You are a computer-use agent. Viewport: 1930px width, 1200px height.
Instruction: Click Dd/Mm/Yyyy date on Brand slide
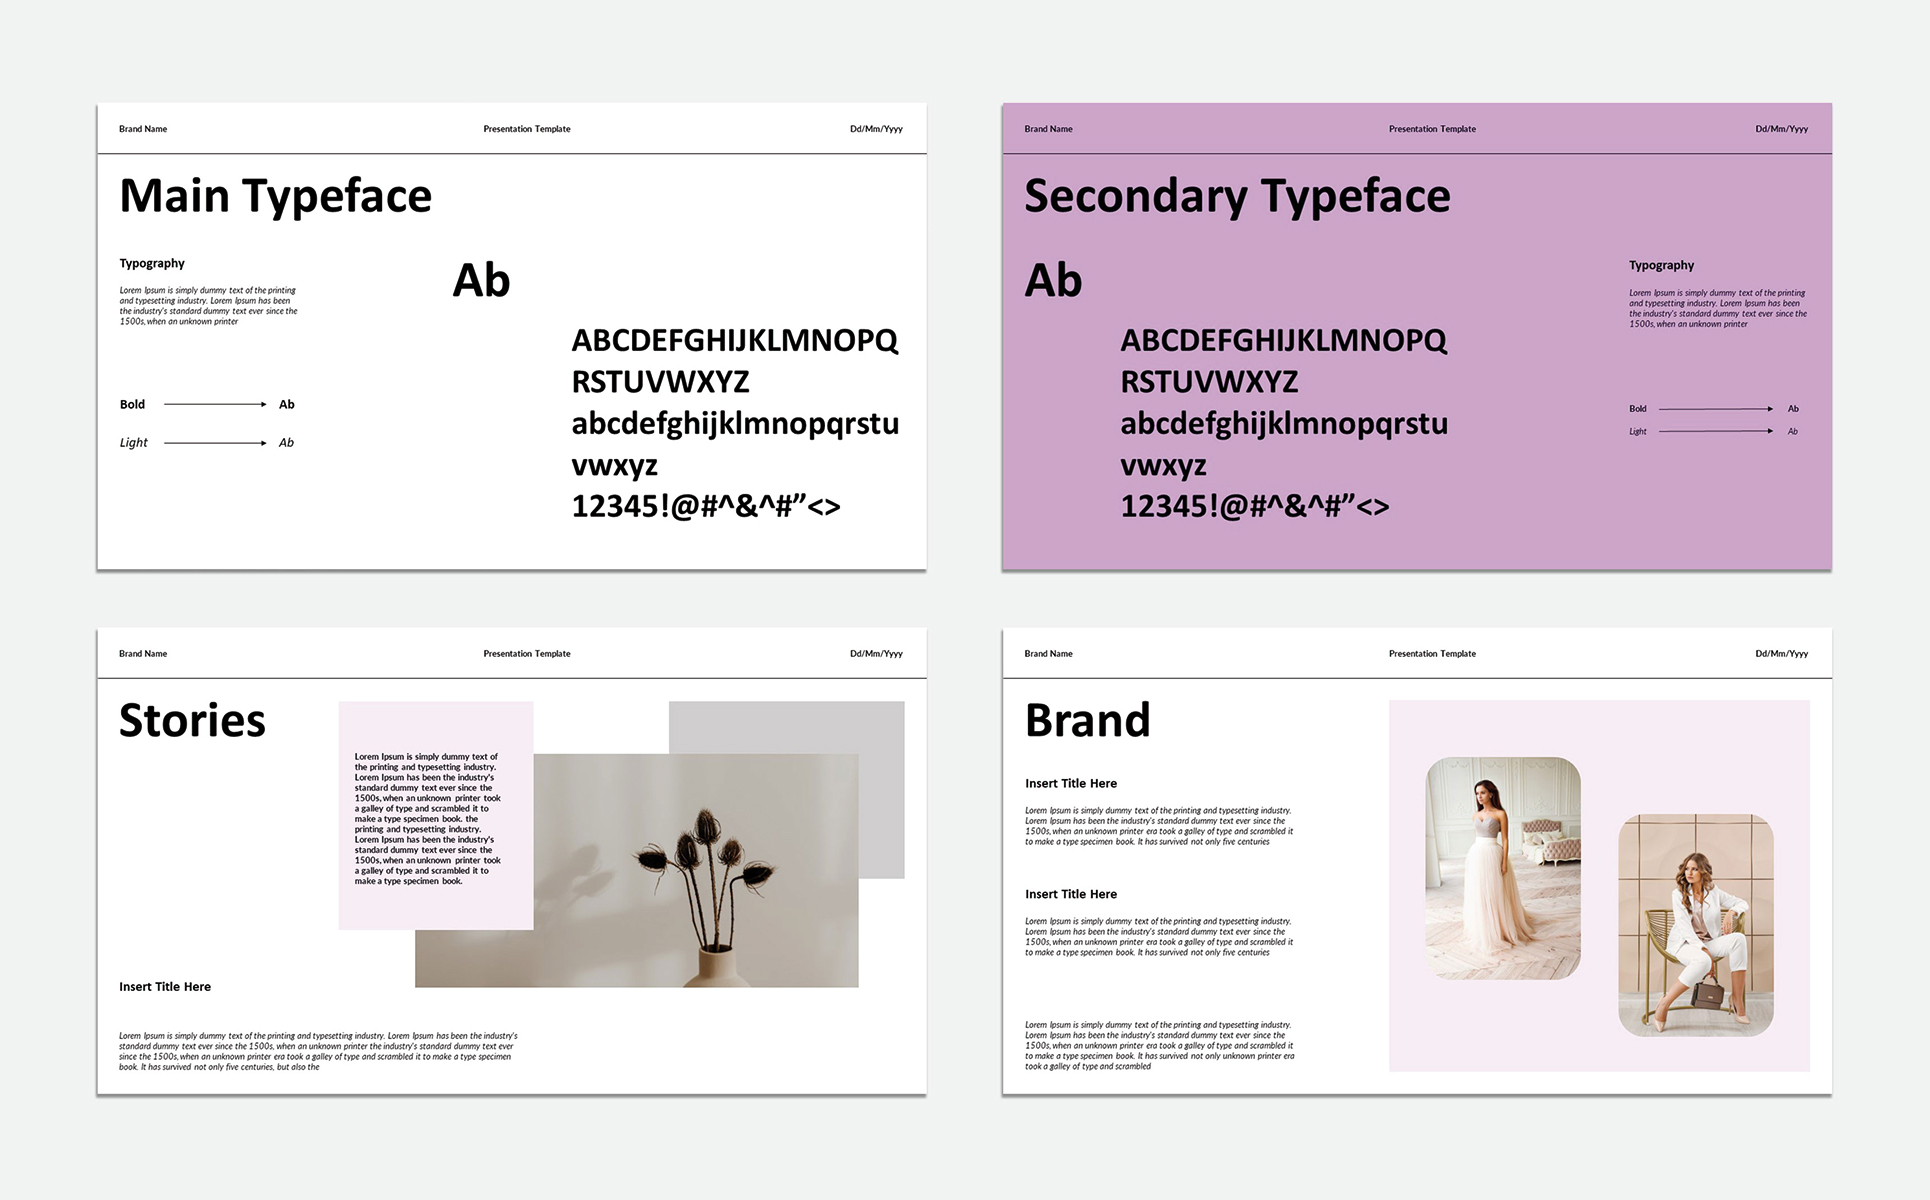click(x=1781, y=654)
